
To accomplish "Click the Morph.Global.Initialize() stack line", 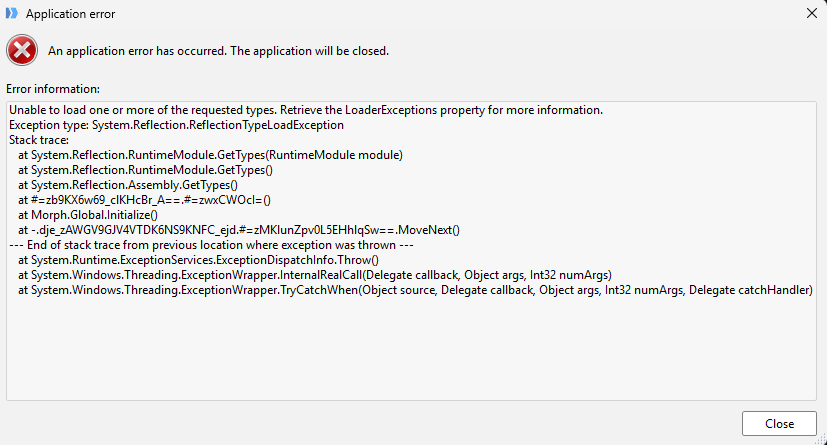I will click(88, 215).
